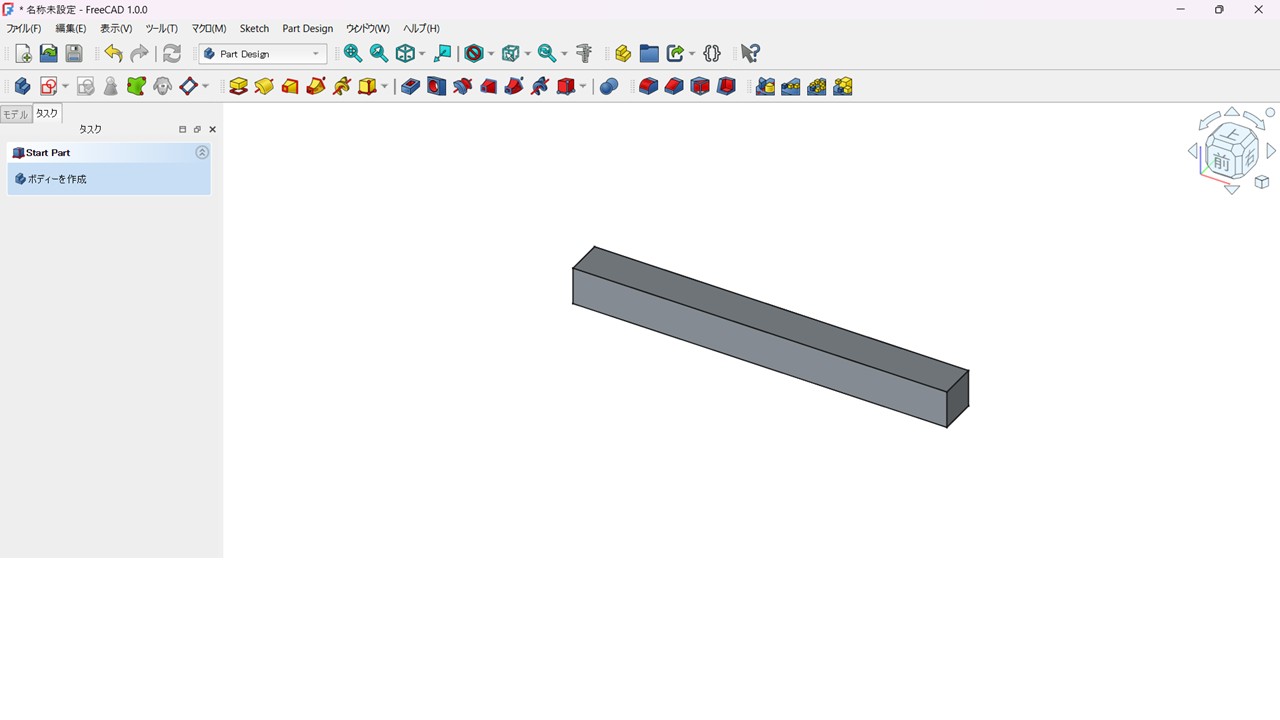Open the link actions dropdown arrow
Image resolution: width=1280 pixels, height=720 pixels.
click(x=692, y=54)
